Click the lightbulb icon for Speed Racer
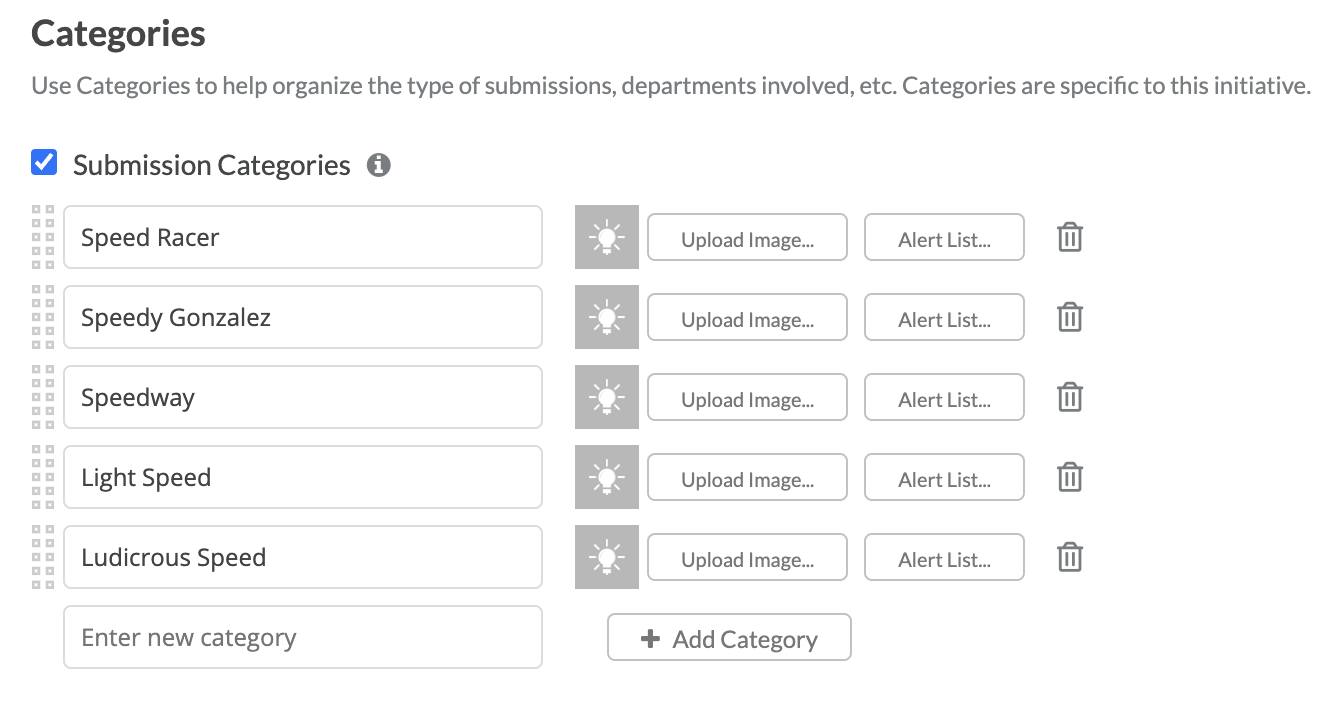1336x722 pixels. (x=607, y=237)
